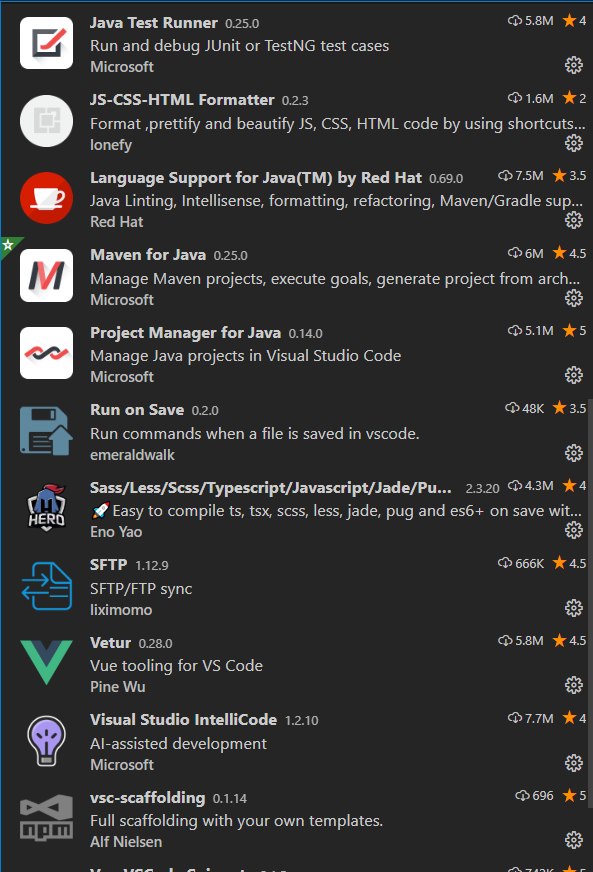593x872 pixels.
Task: Click publisher name Alf Nielsen
Action: point(126,842)
